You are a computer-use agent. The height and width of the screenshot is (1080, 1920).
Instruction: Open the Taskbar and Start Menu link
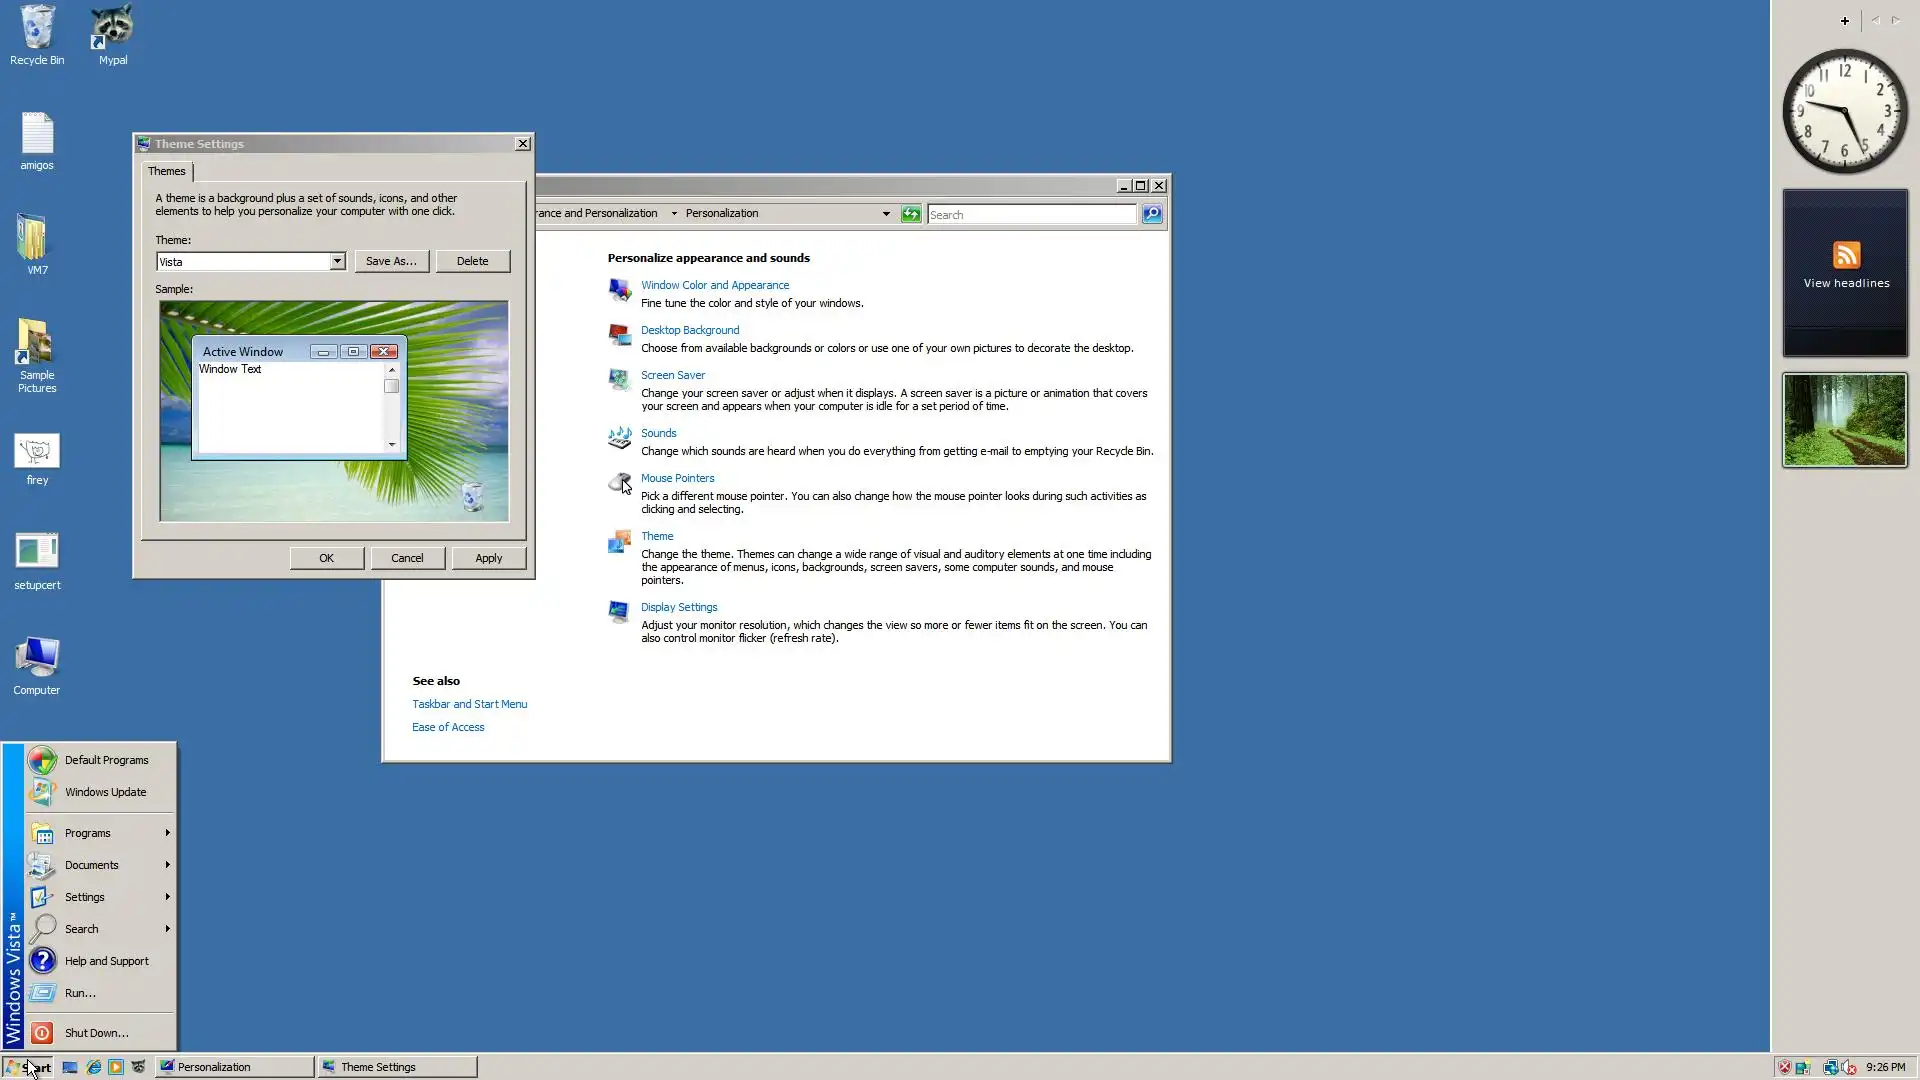point(469,704)
